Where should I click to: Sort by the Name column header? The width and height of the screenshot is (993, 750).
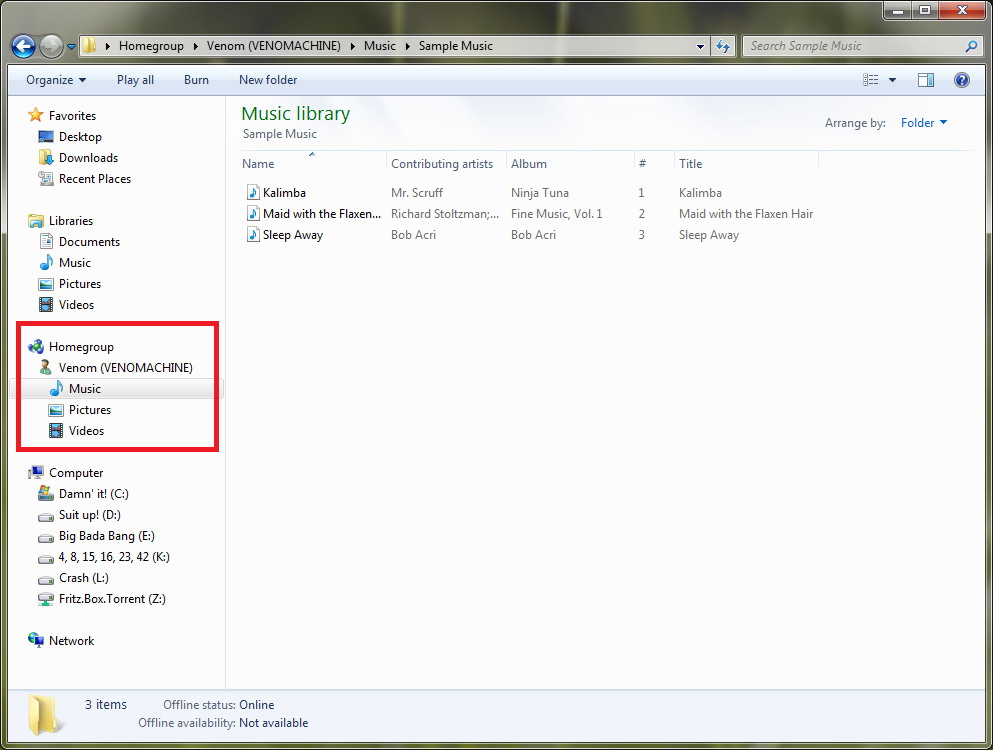(258, 163)
